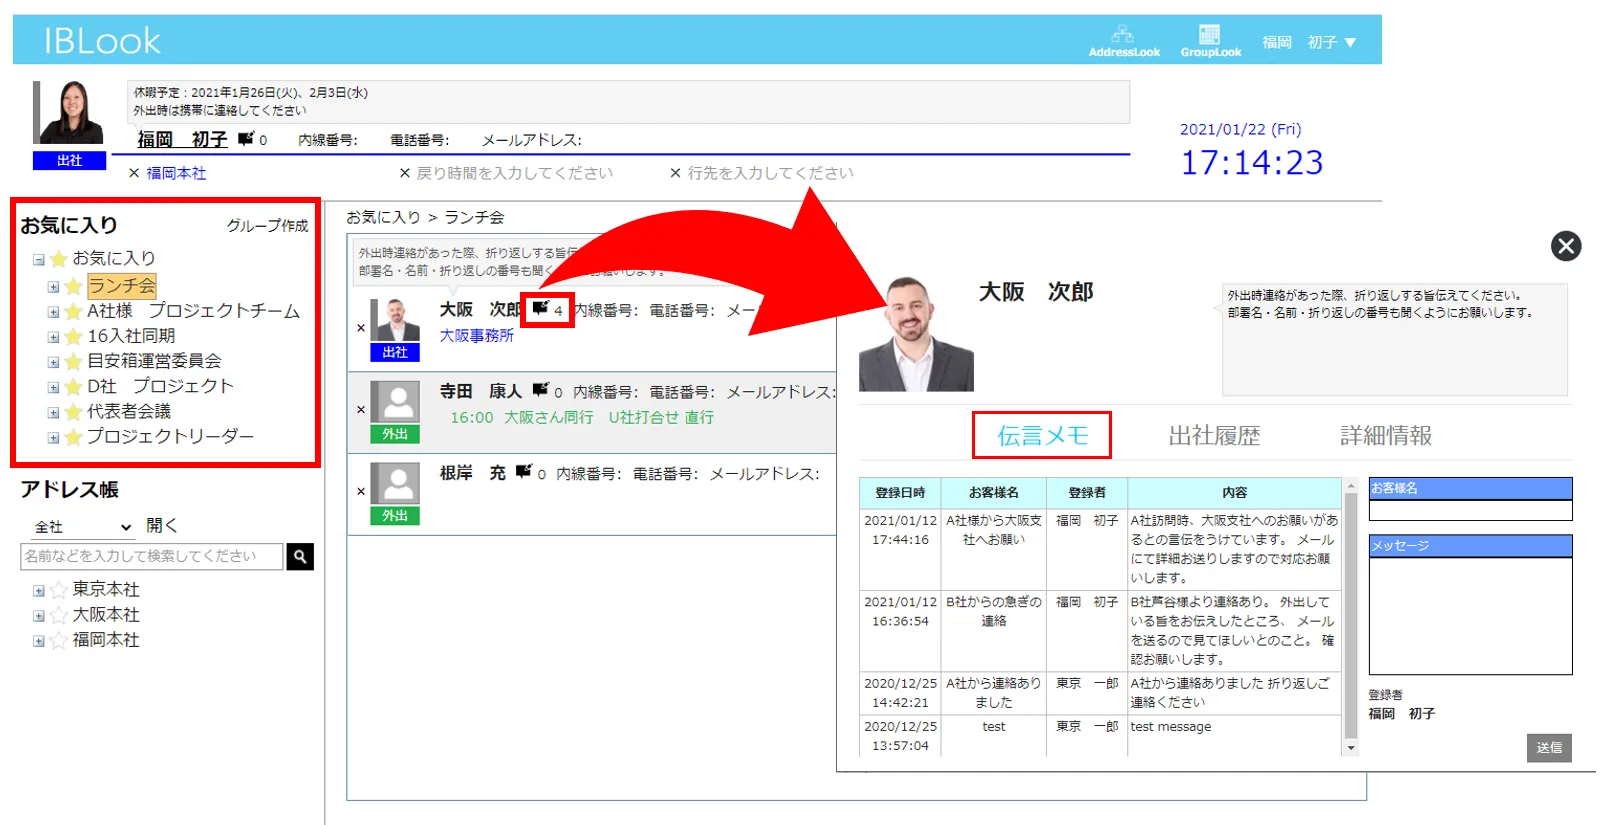Screen dimensions: 1622x825
Task: Click the memo table scrollbar up arrow
Action: [x=1351, y=486]
